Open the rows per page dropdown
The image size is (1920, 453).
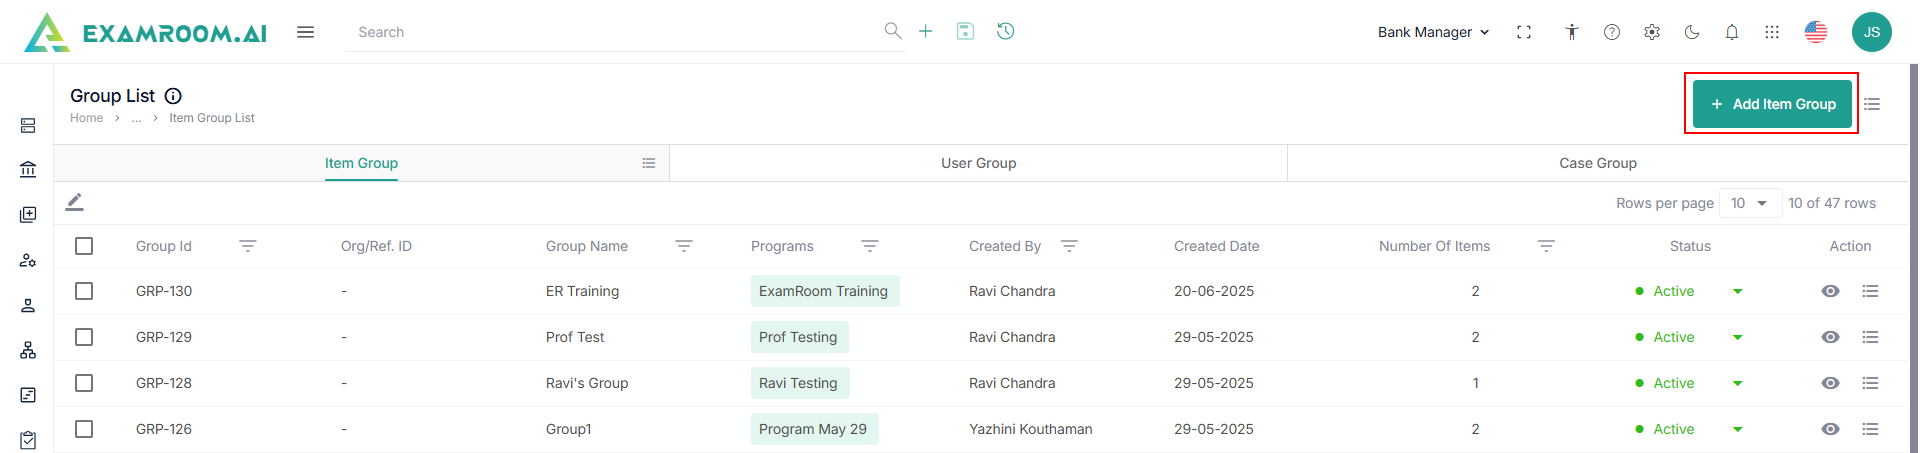[1750, 203]
